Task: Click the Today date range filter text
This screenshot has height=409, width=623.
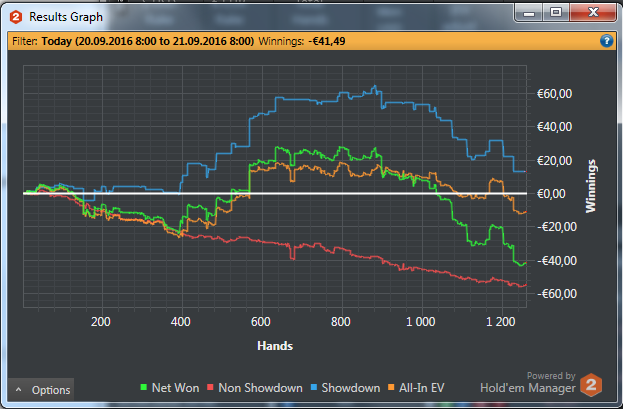Action: tap(148, 41)
